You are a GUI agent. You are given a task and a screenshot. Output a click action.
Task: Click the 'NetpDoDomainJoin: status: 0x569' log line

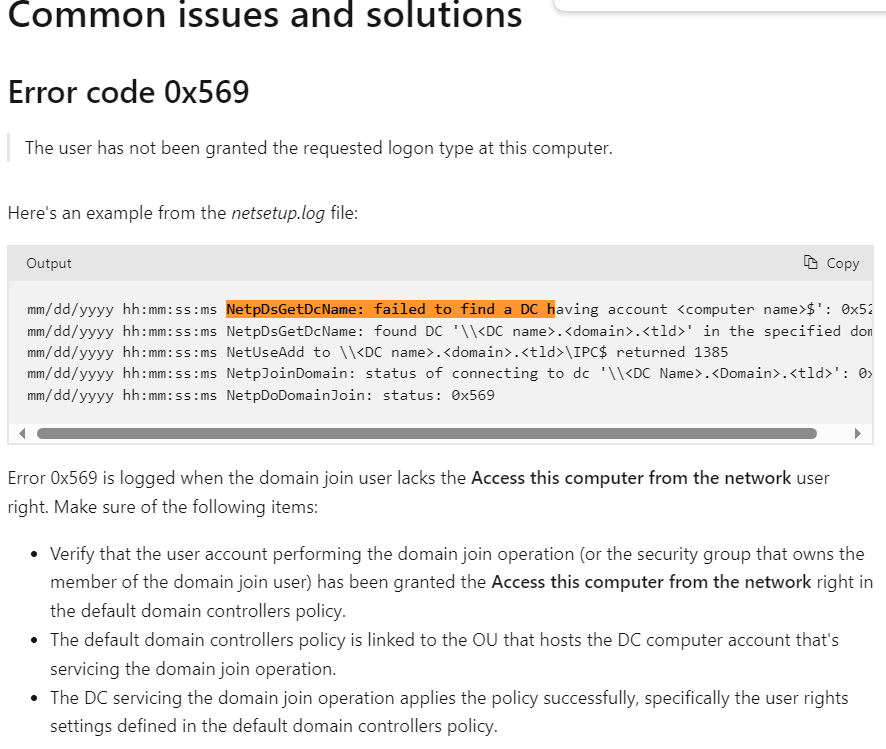(260, 395)
